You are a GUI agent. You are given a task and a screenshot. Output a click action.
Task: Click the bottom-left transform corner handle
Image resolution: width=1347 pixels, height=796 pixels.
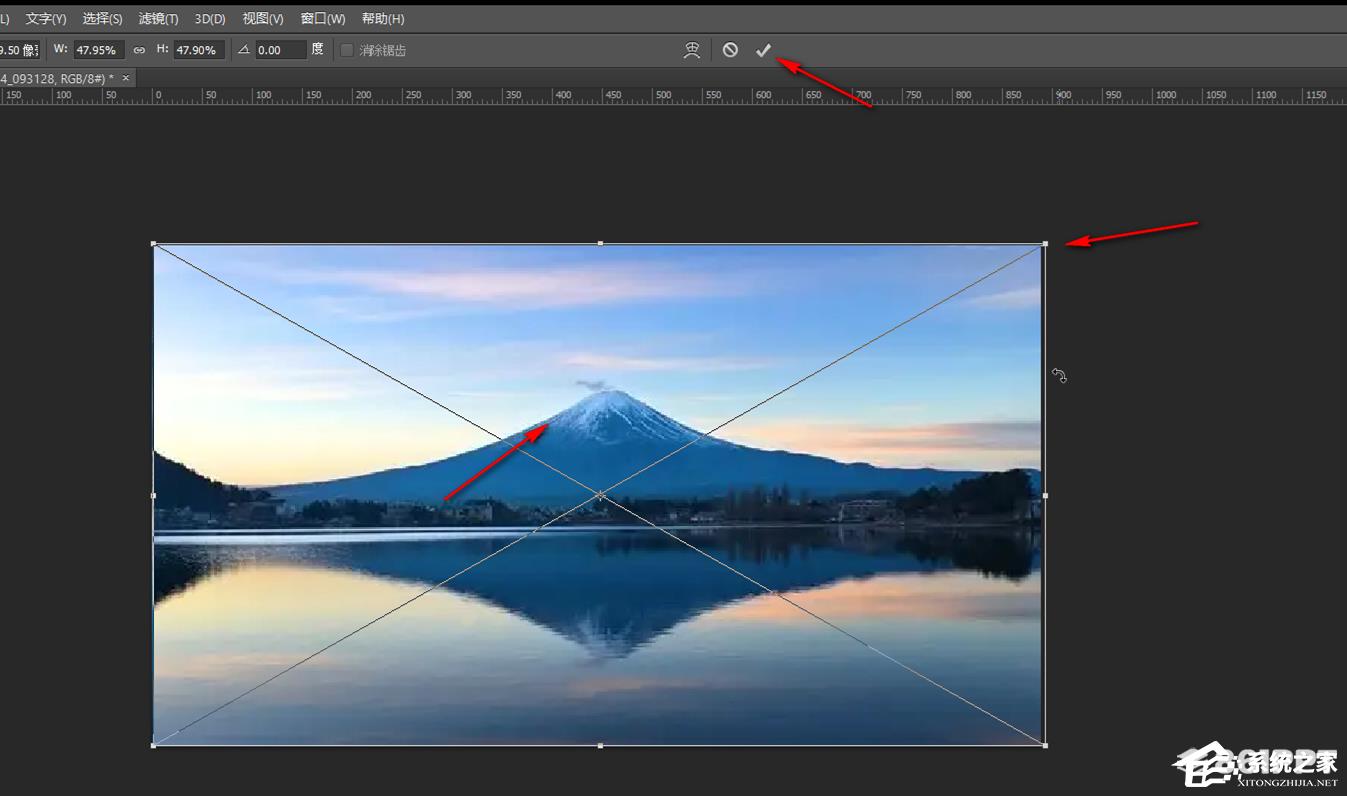pyautogui.click(x=153, y=745)
